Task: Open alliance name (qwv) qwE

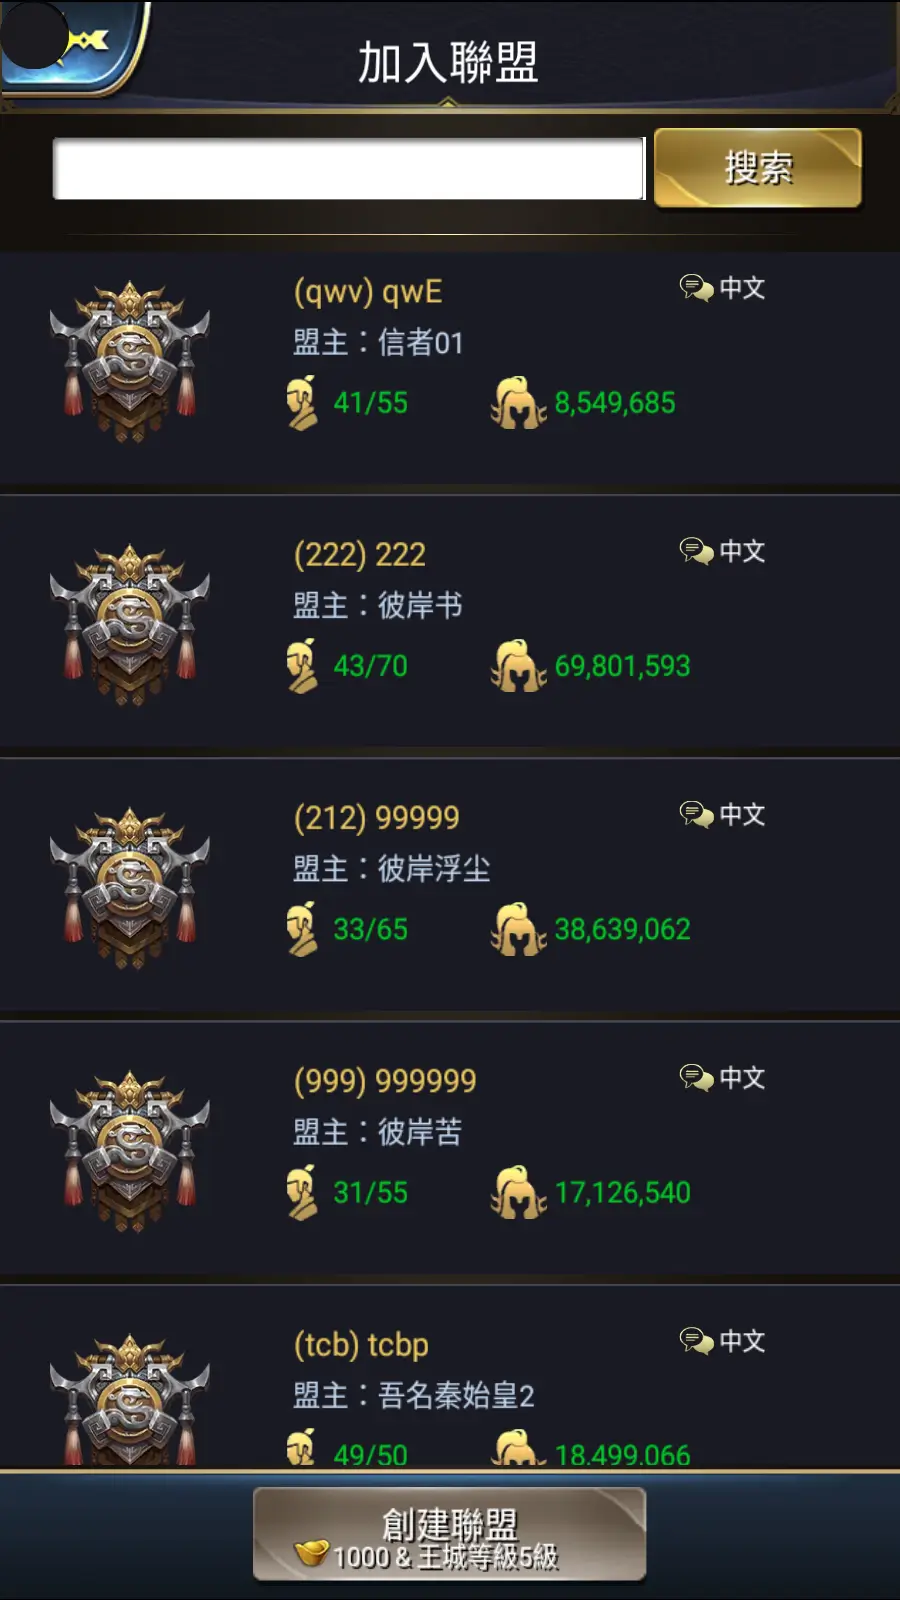Action: click(x=368, y=292)
